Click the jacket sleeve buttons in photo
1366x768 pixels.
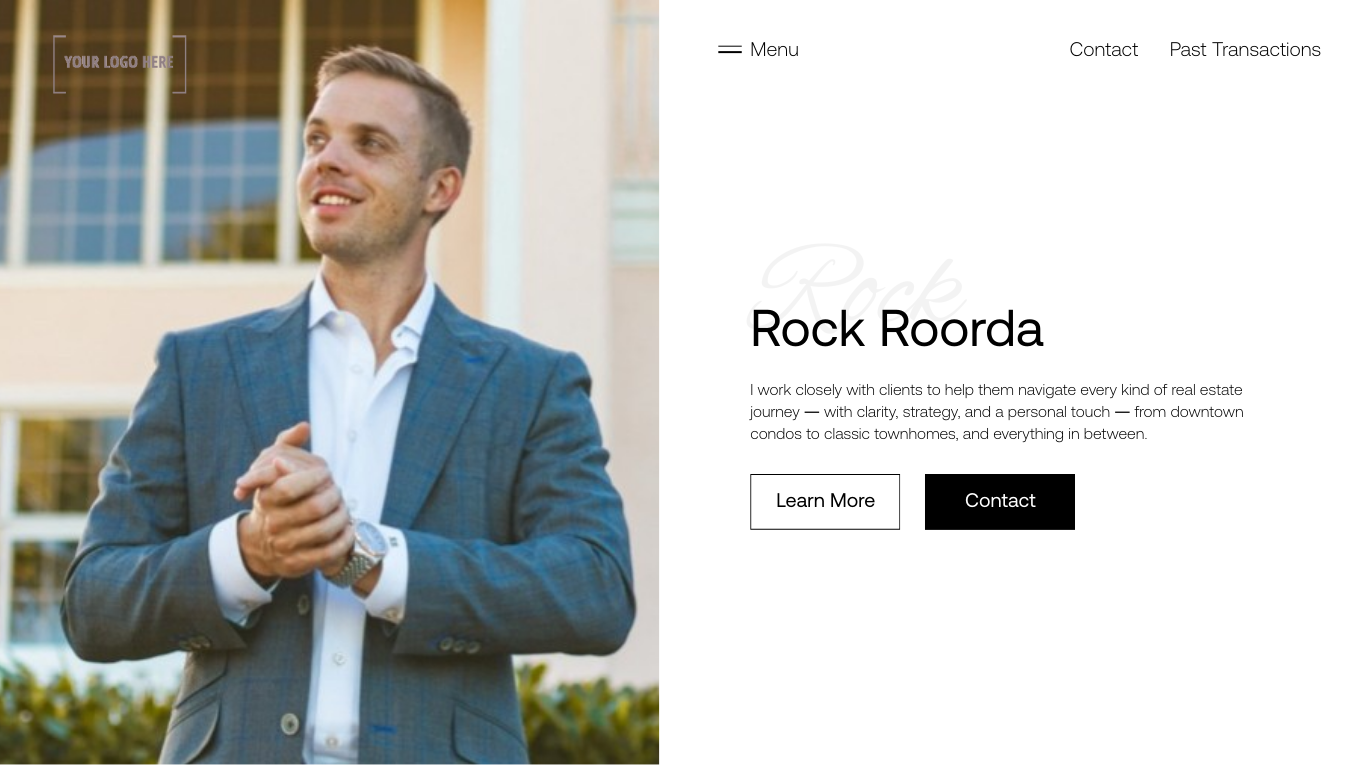click(459, 646)
